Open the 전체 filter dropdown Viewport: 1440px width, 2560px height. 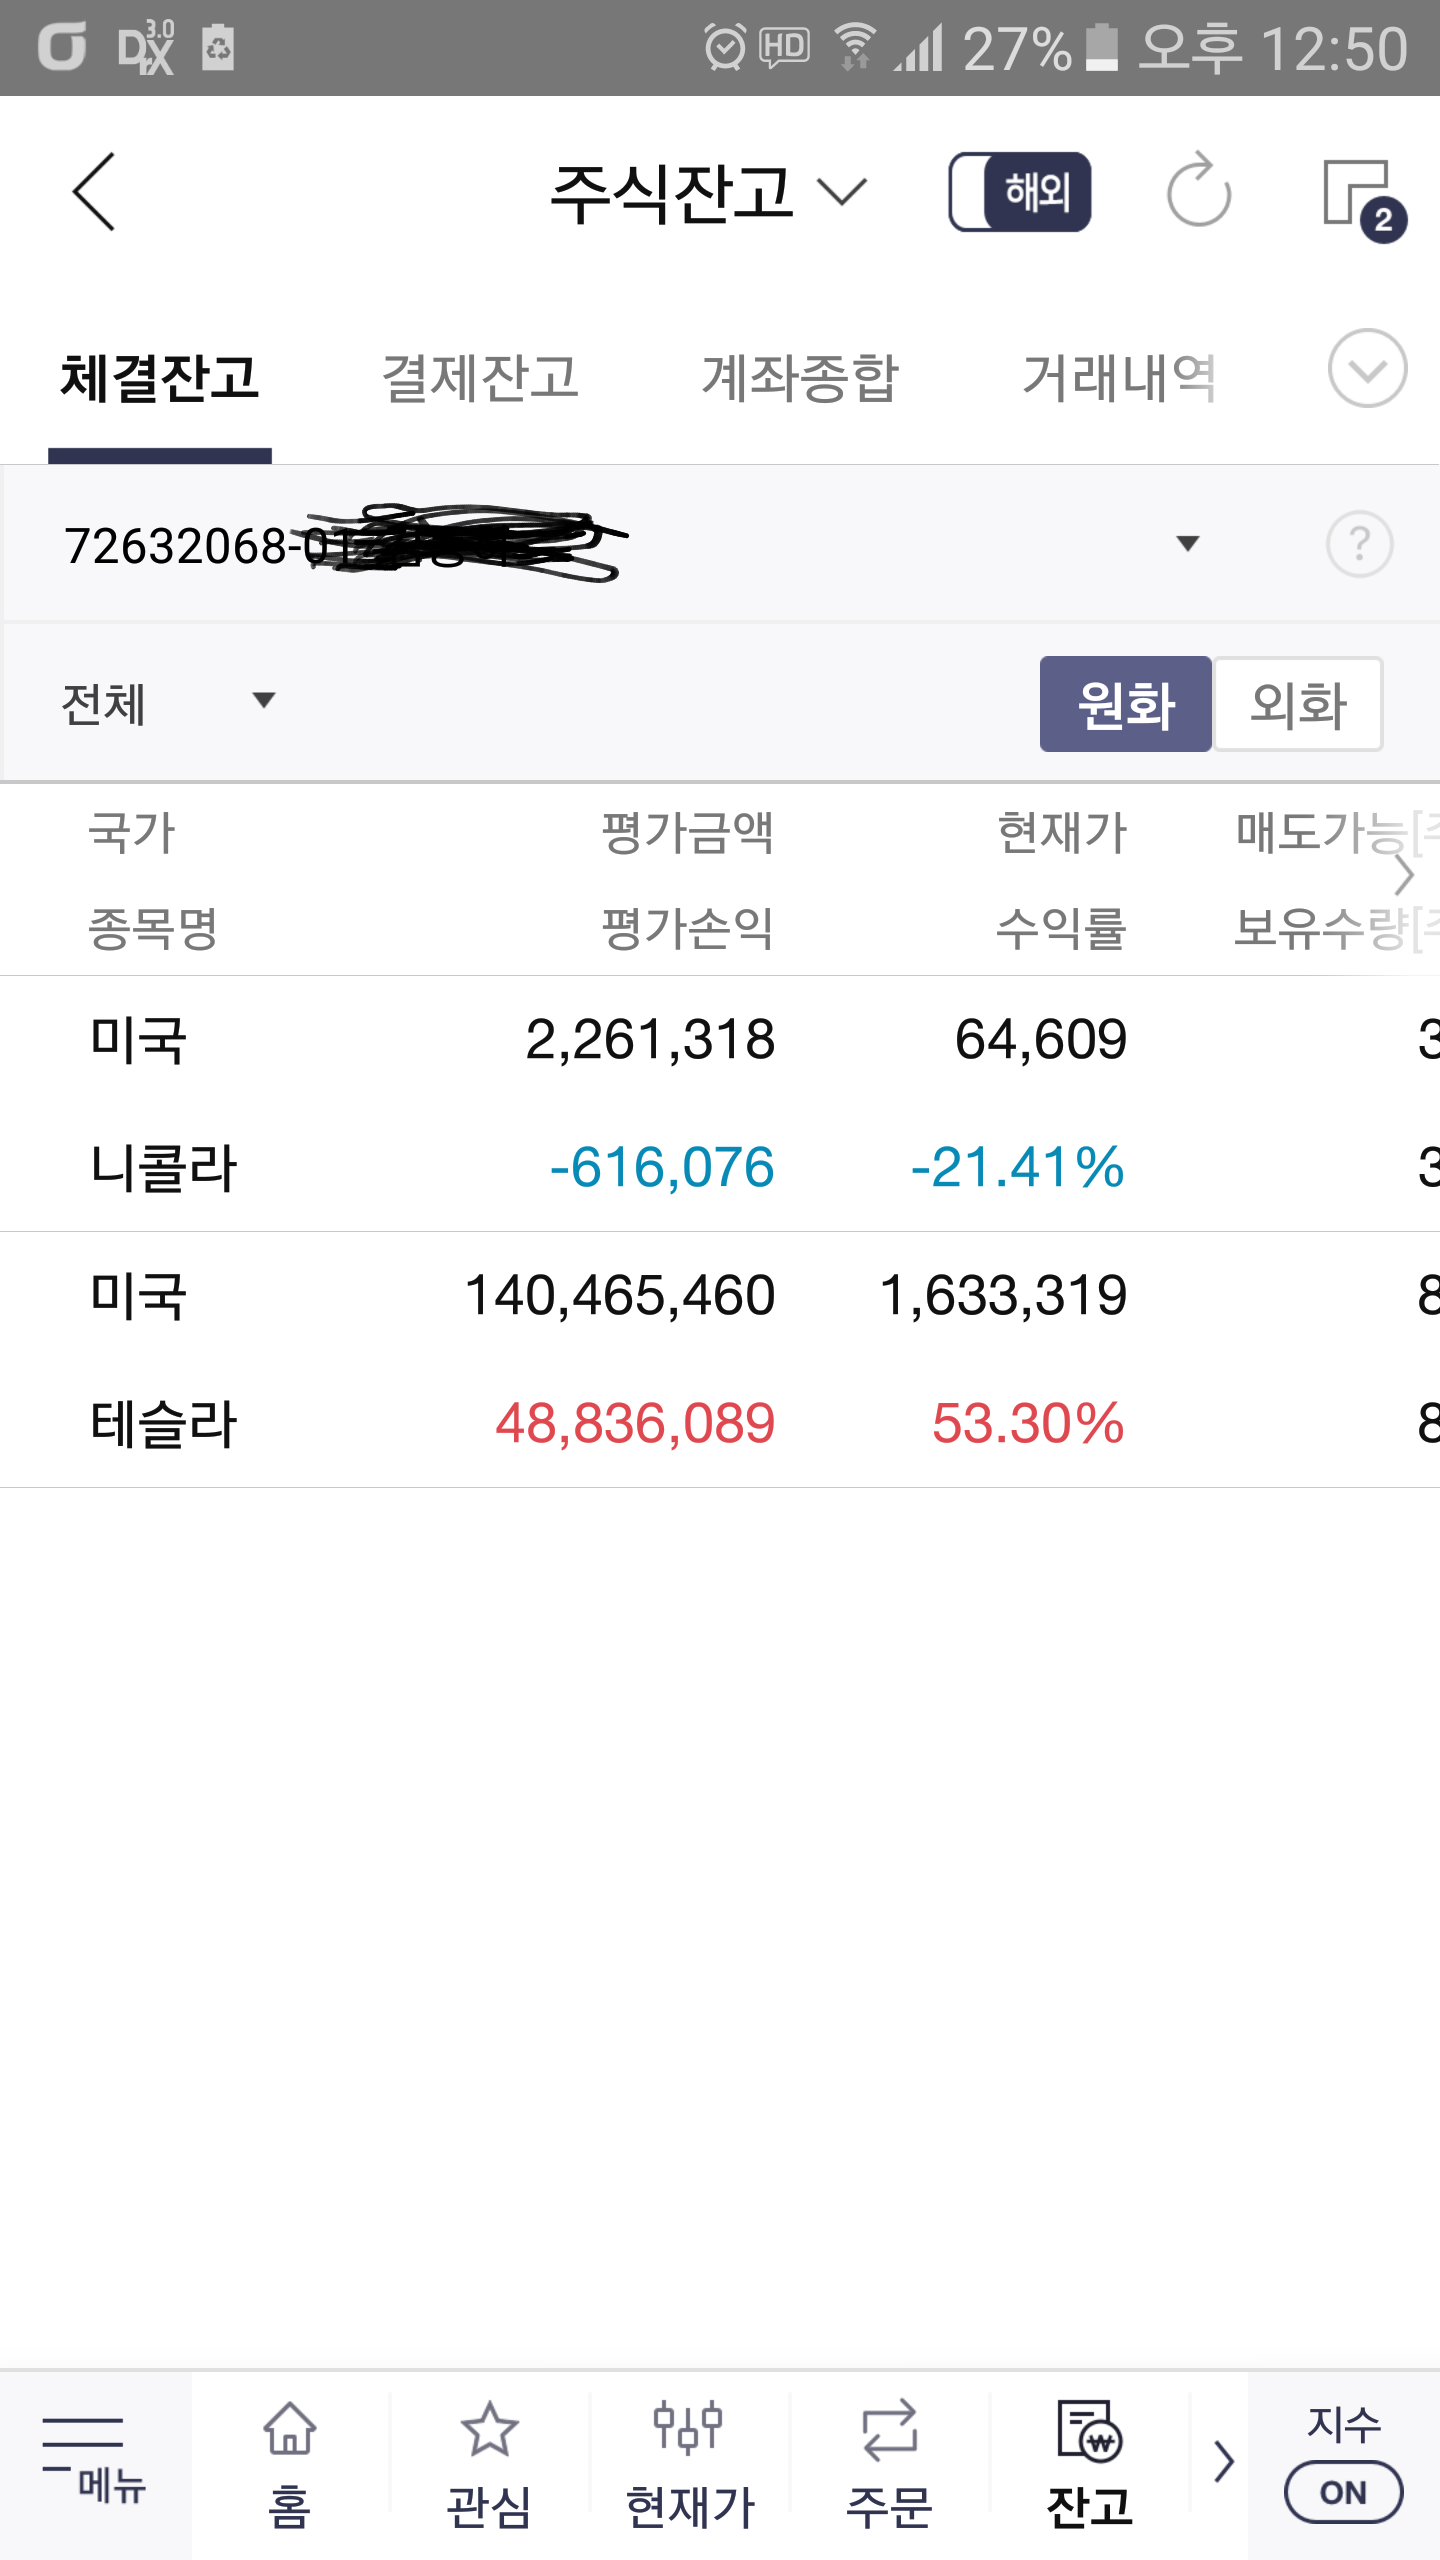point(168,704)
